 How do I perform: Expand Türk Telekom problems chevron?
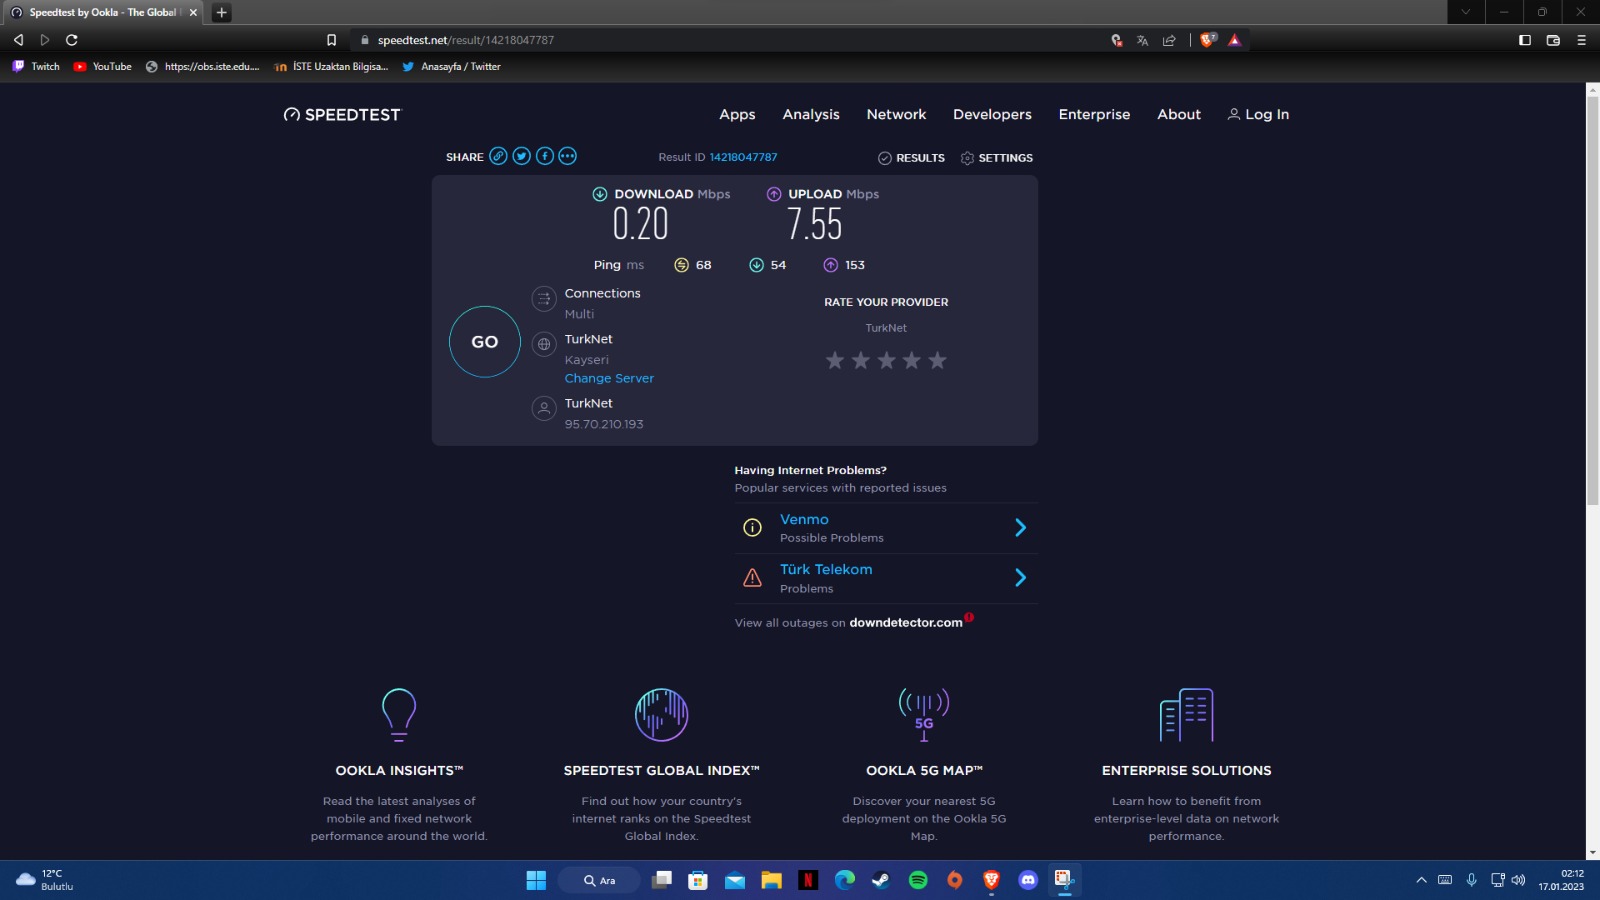pos(1020,577)
